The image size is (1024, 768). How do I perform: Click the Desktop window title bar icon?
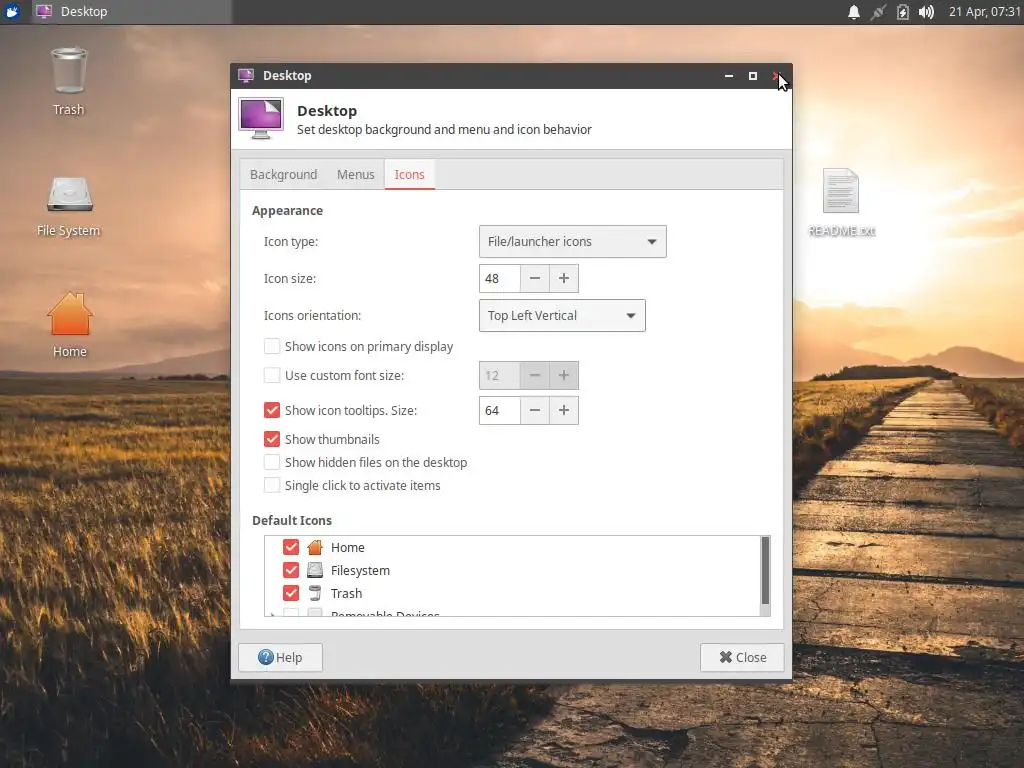[246, 76]
